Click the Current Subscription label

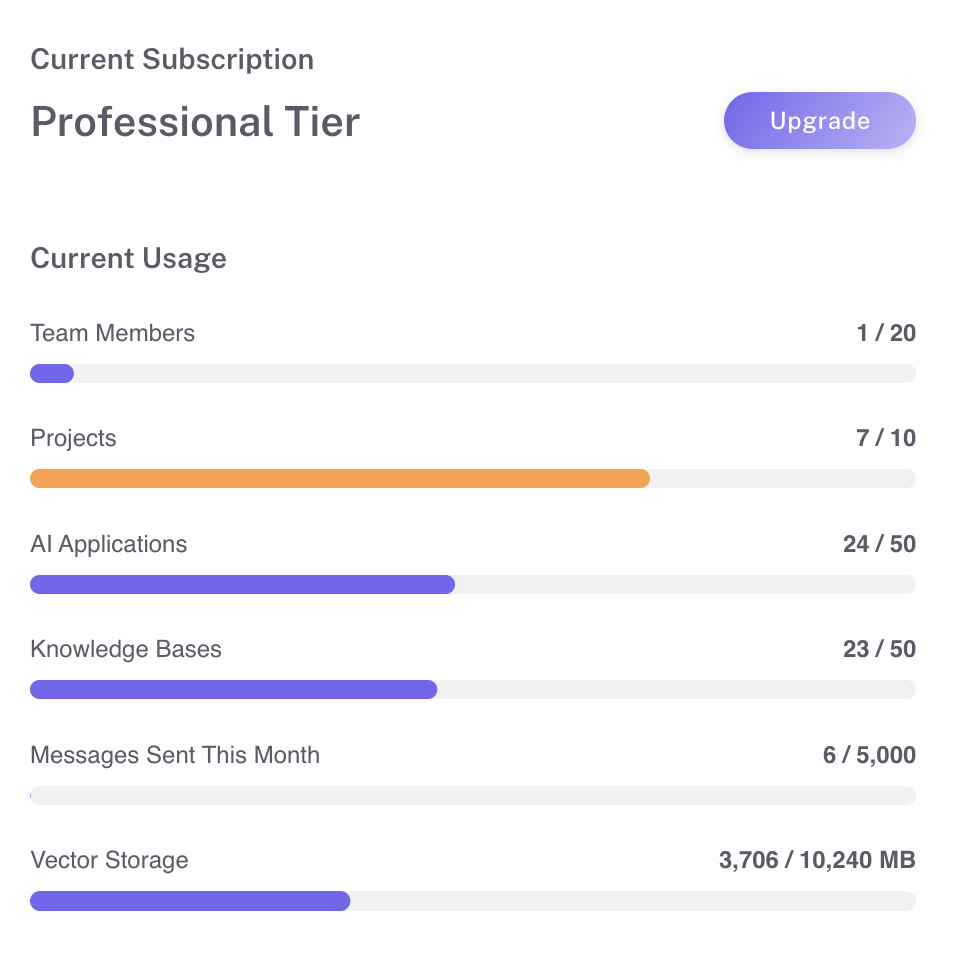tap(172, 59)
